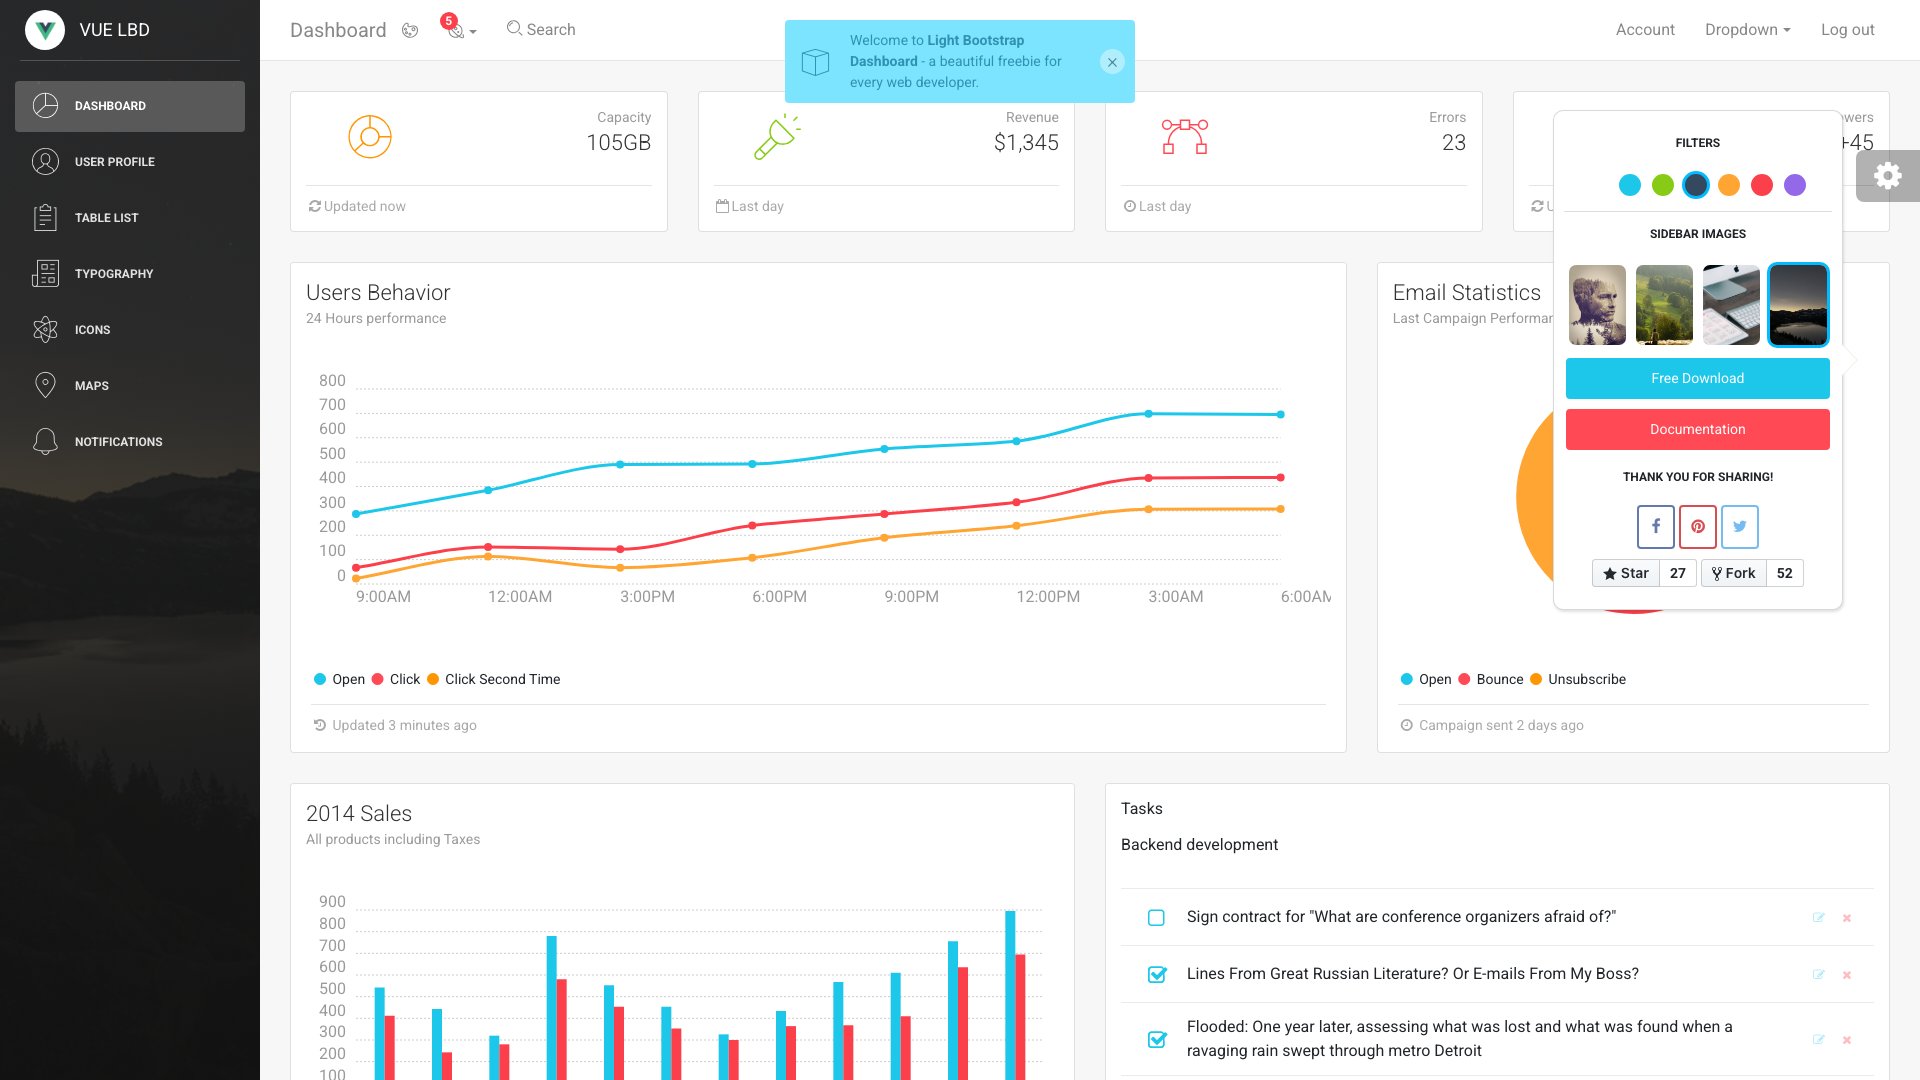Select the orange filter color swatch
The height and width of the screenshot is (1080, 1920).
coord(1729,185)
